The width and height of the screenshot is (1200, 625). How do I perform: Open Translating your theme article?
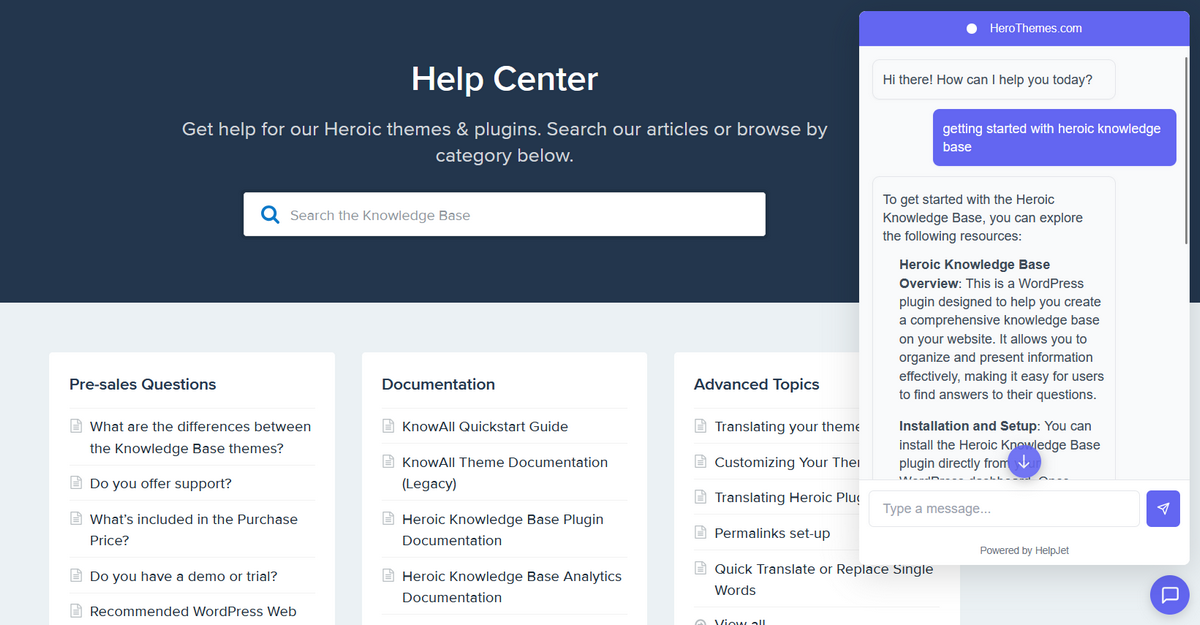point(787,426)
